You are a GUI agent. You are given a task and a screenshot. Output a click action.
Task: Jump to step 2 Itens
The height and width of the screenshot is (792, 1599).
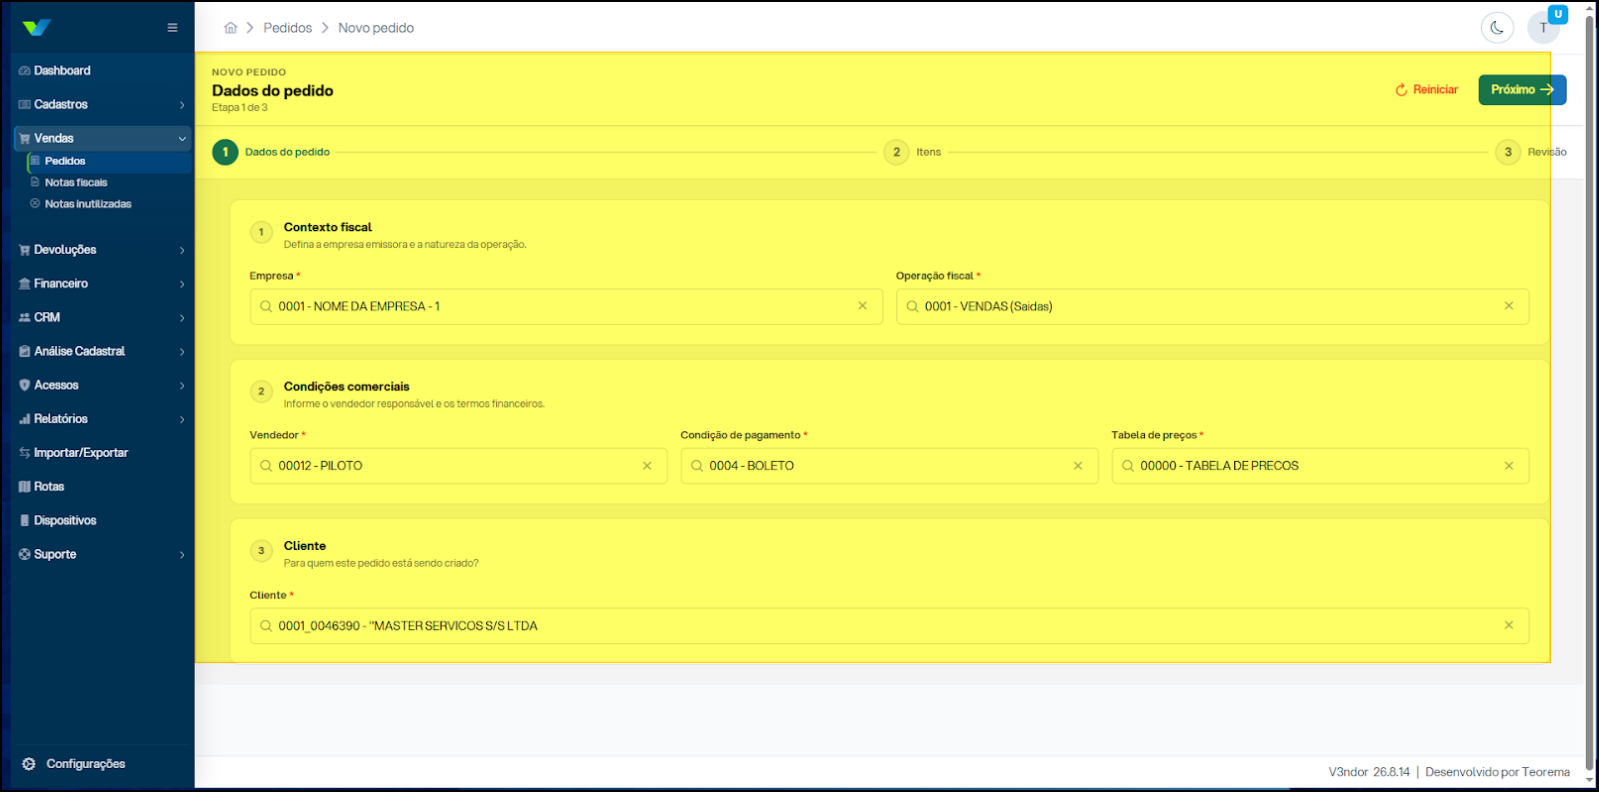pyautogui.click(x=913, y=152)
